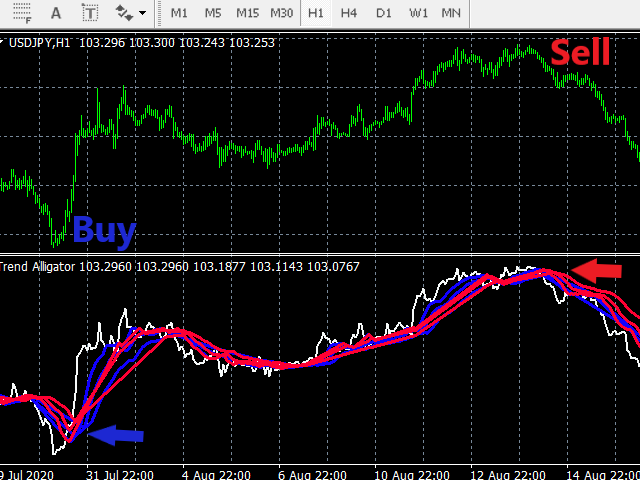Switch chart to M15 timeframe

click(x=247, y=13)
